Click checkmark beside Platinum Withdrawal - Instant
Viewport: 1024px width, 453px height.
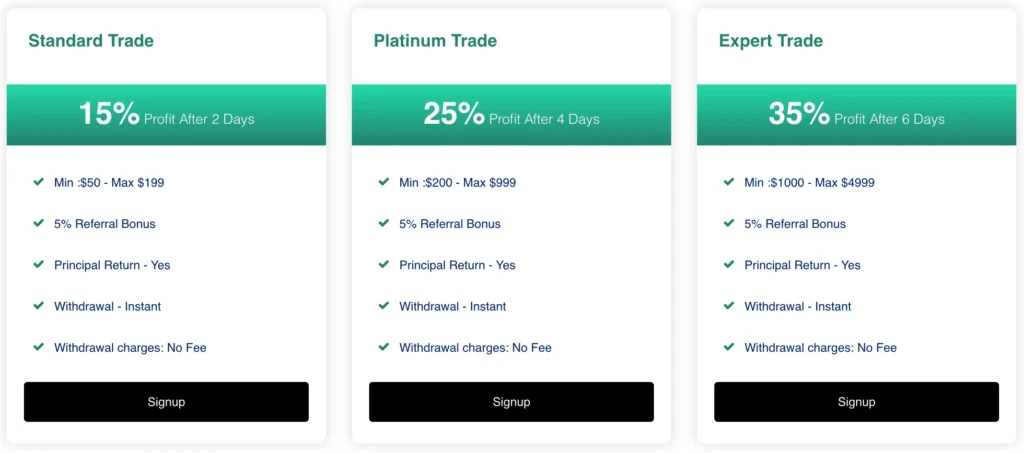click(x=384, y=306)
